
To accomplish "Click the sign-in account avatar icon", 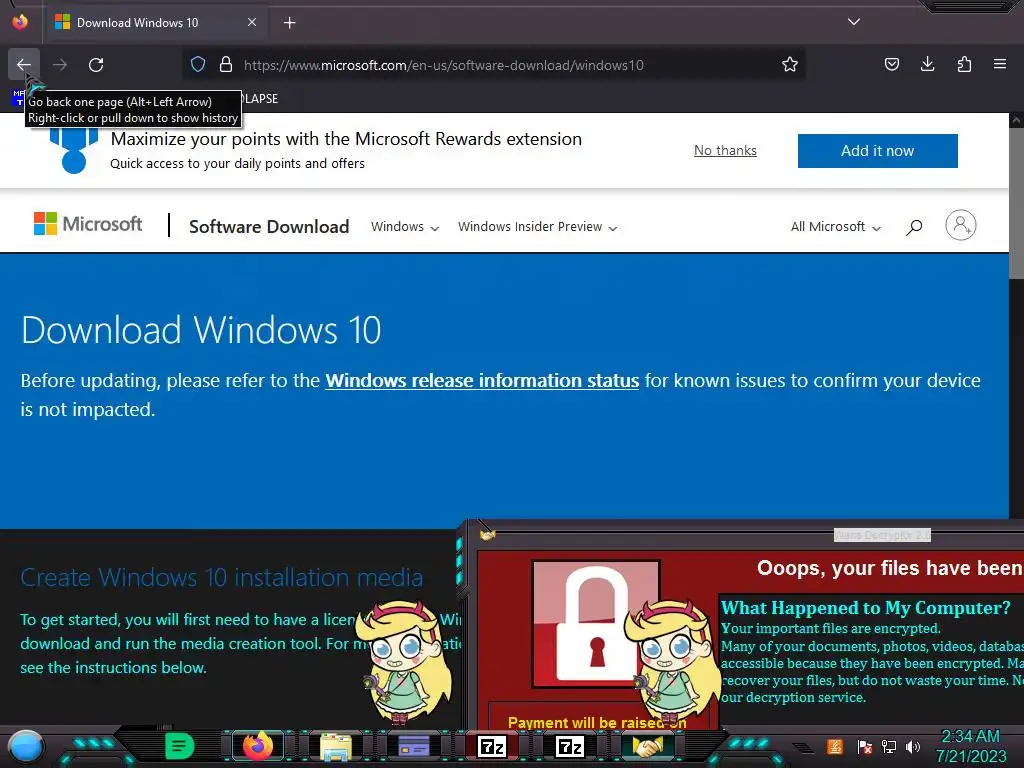I will (x=961, y=225).
